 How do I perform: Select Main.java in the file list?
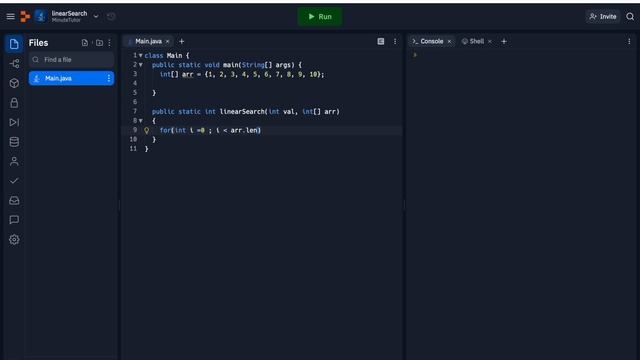point(71,78)
